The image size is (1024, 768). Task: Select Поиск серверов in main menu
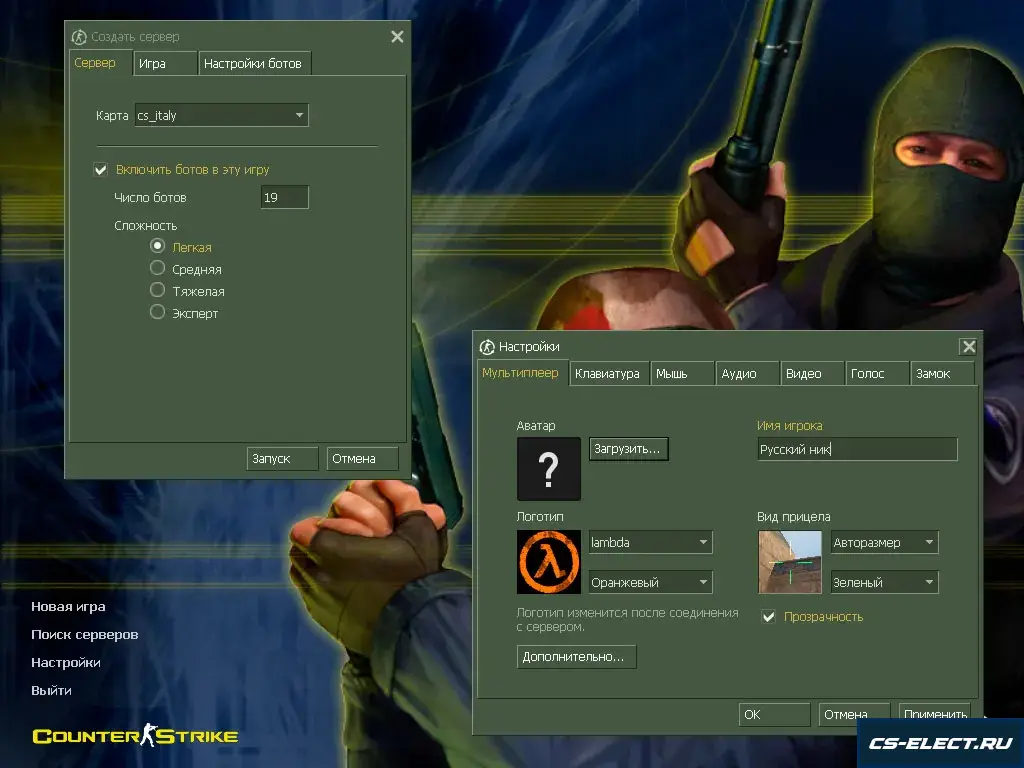(85, 635)
